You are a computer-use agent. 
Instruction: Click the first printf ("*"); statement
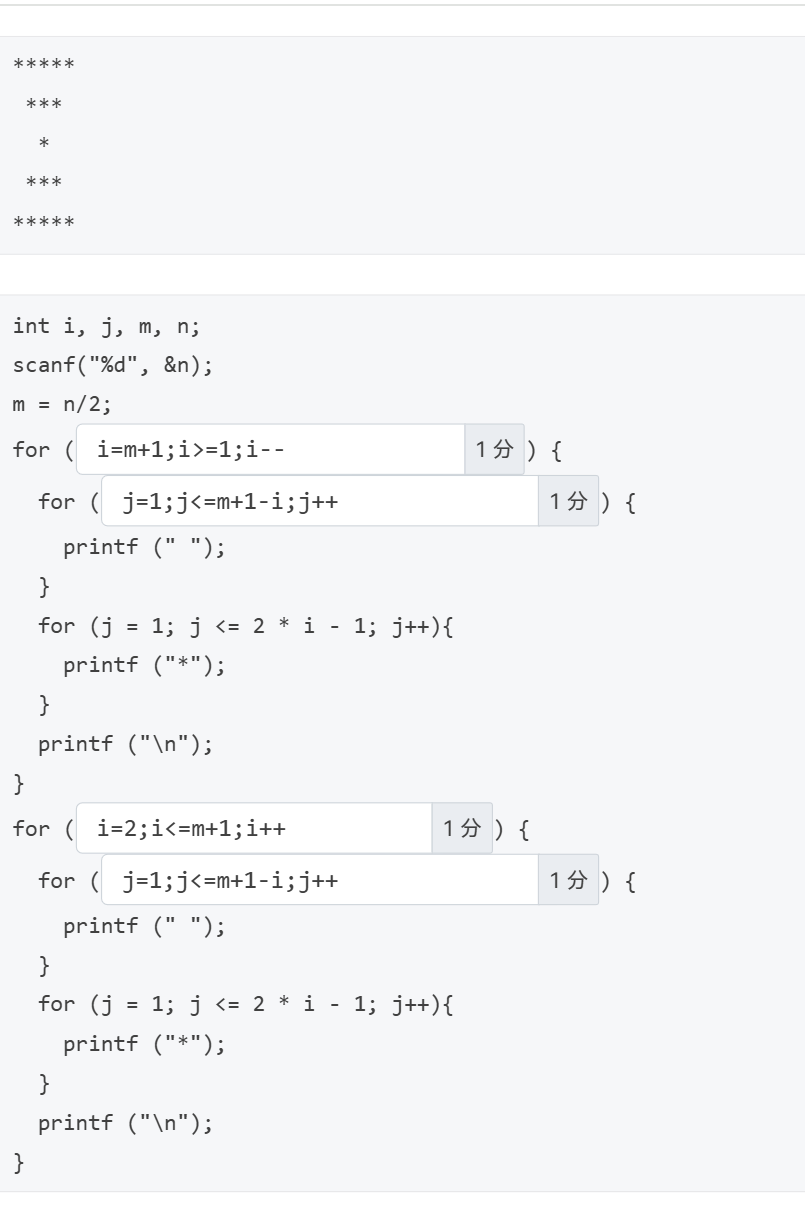(x=145, y=664)
